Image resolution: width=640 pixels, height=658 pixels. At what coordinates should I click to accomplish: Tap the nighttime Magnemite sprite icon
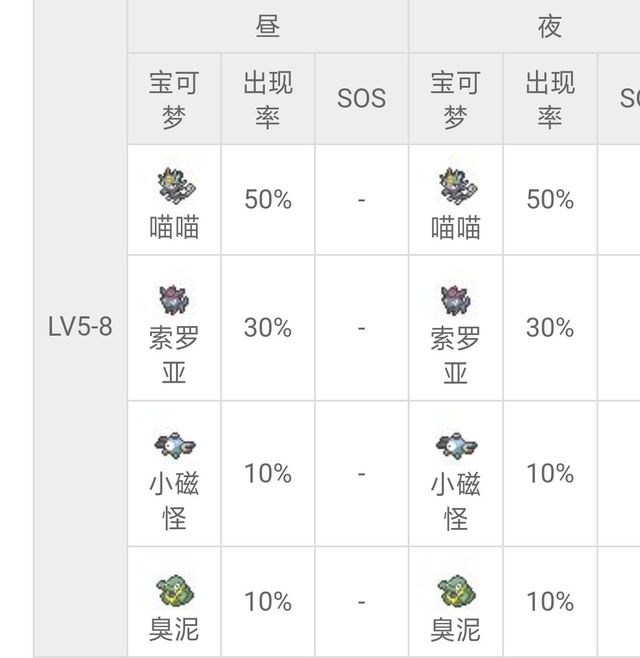456,446
